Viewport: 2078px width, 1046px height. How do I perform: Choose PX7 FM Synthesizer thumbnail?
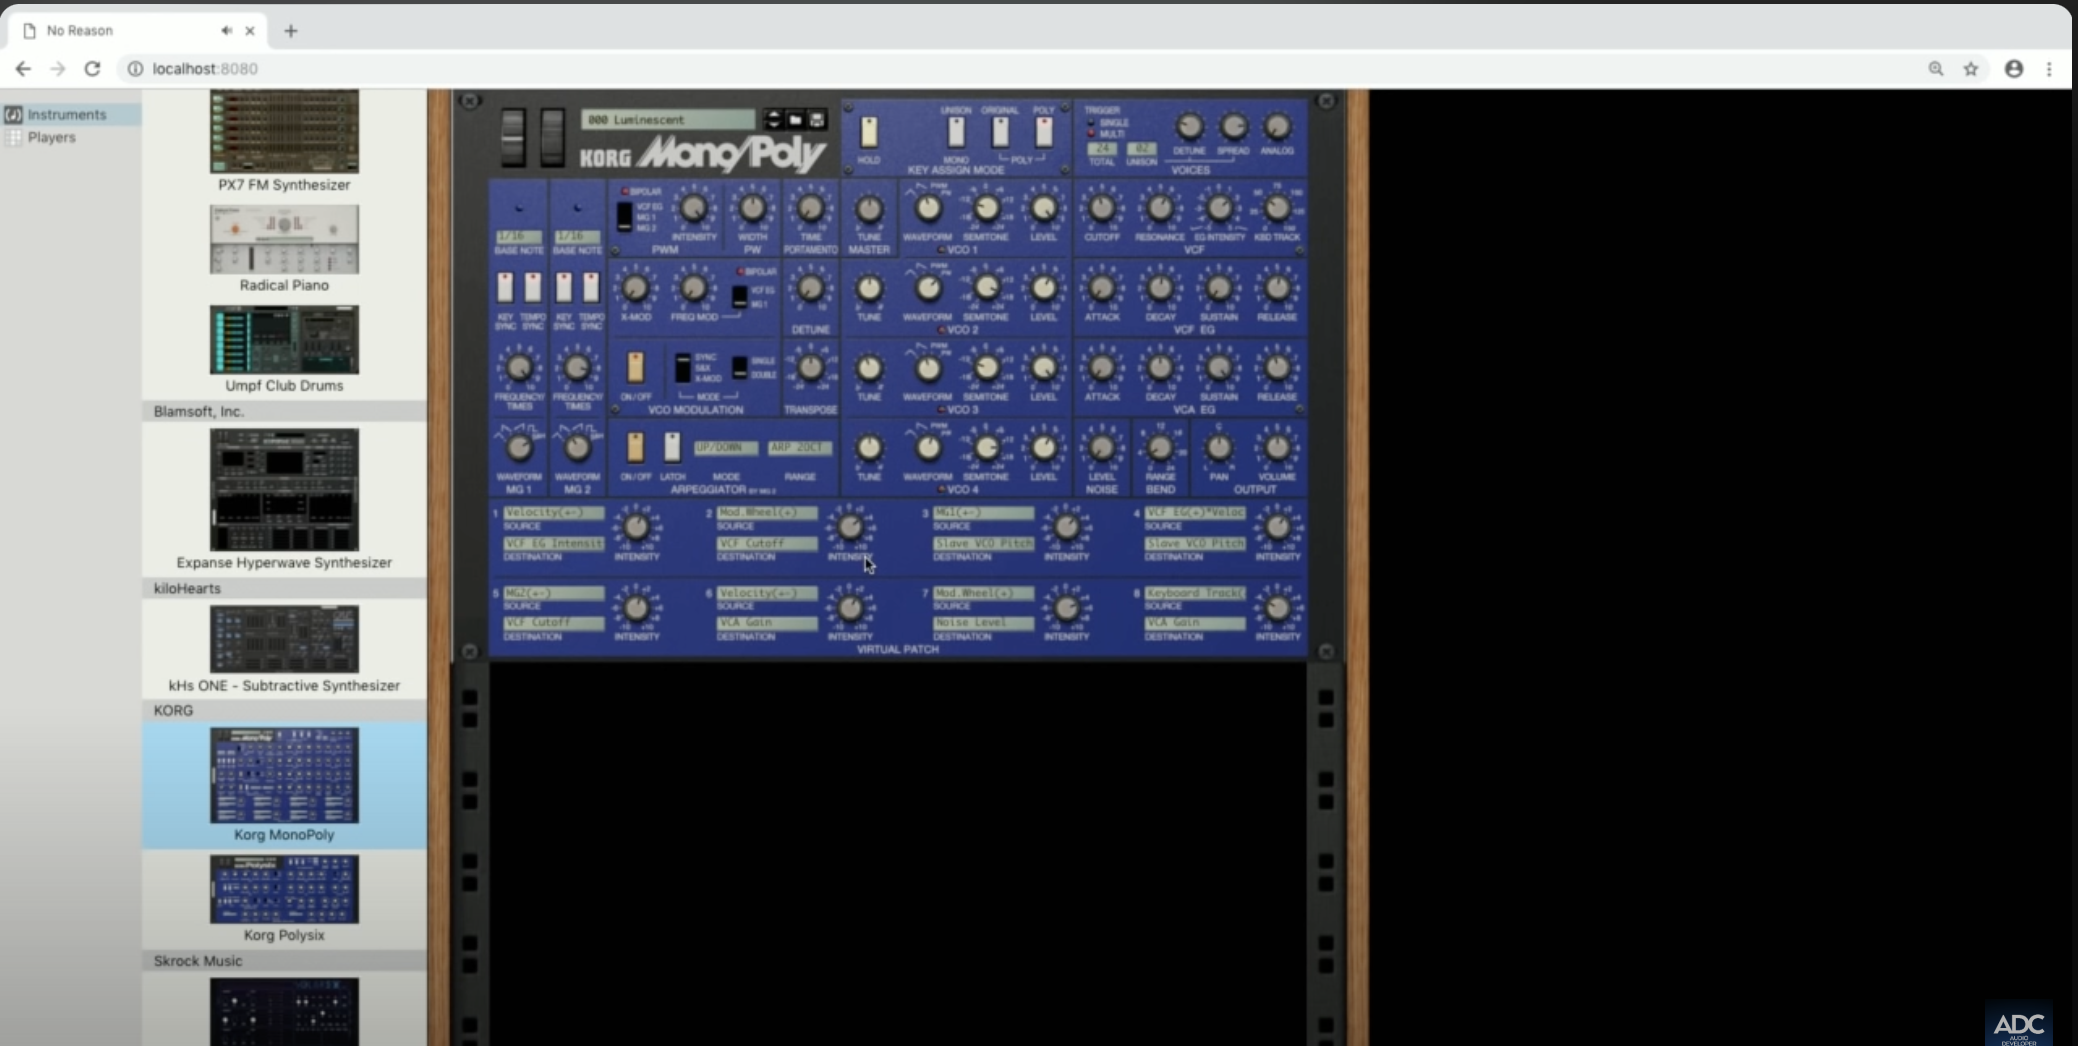click(x=284, y=132)
